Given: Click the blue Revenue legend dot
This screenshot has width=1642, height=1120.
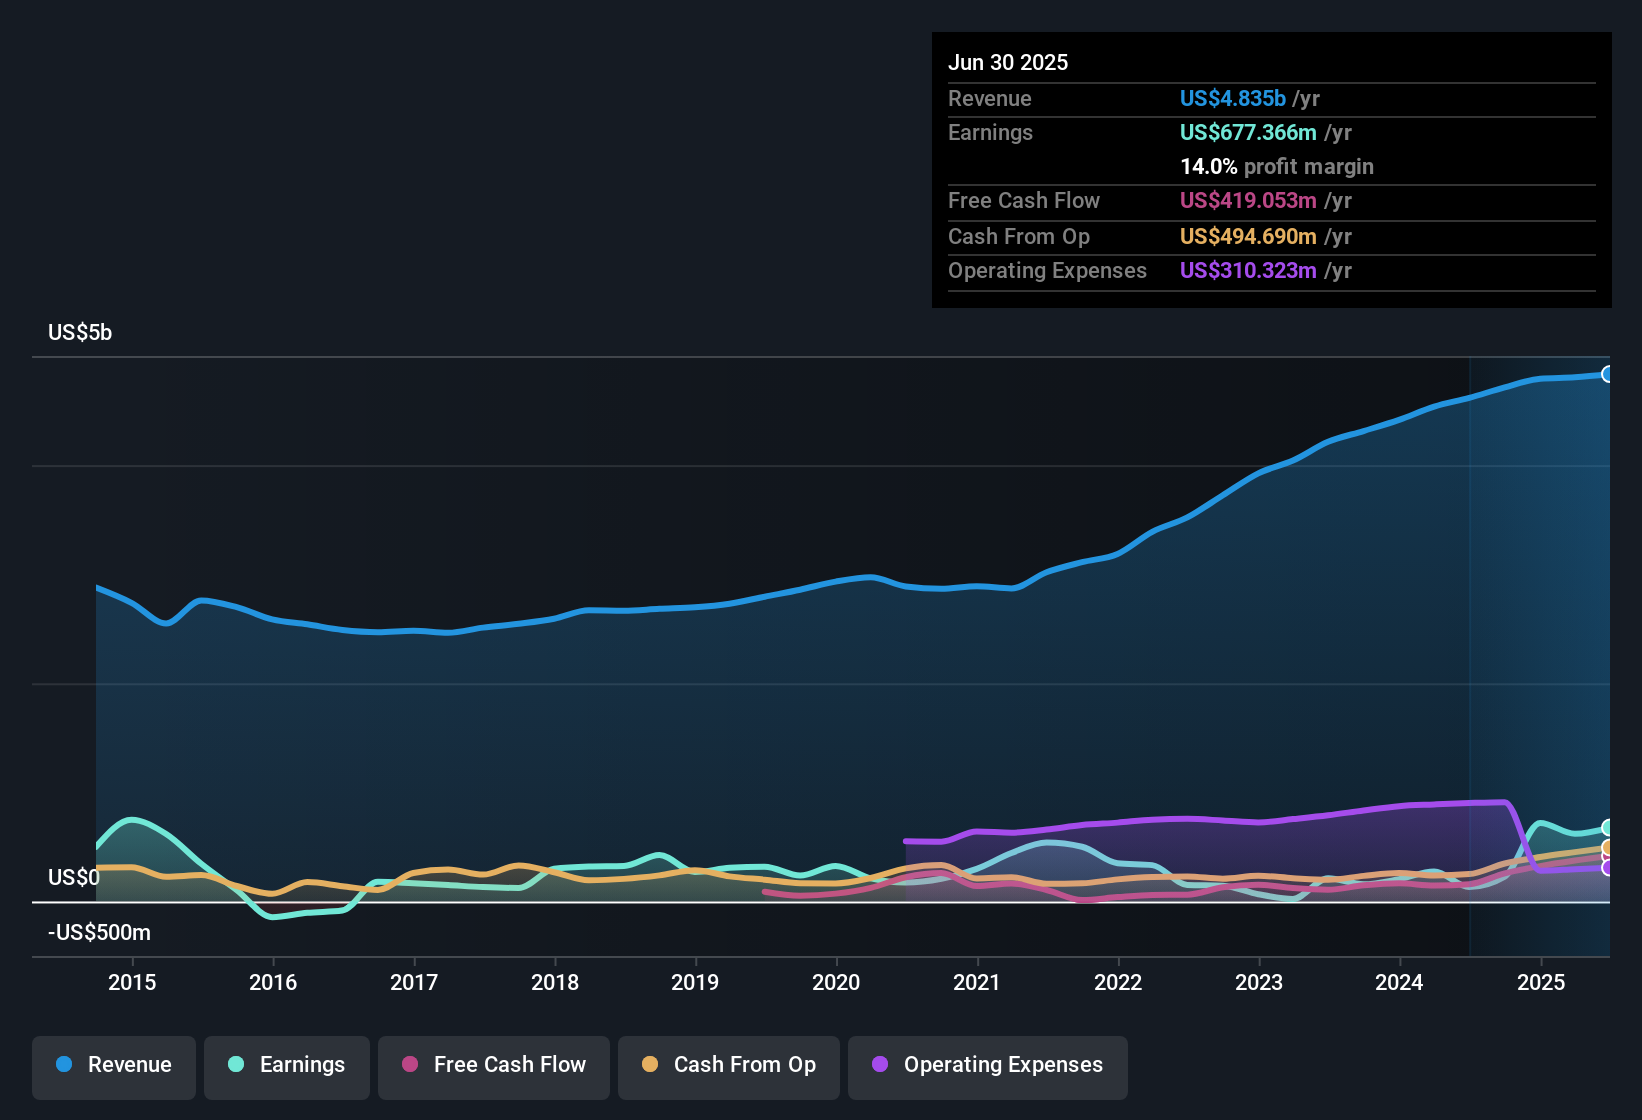Looking at the screenshot, I should tap(64, 1065).
